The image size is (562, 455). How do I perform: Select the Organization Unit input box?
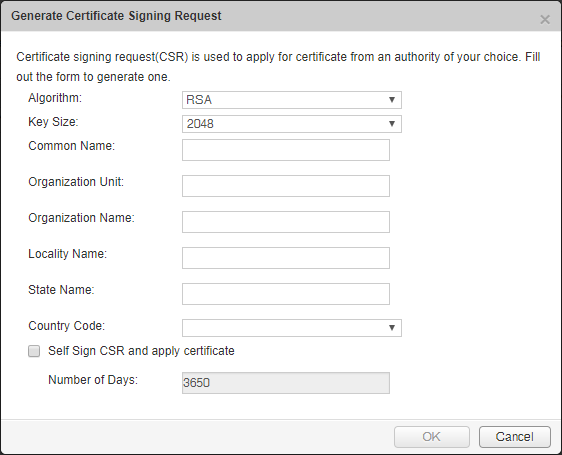tap(286, 186)
